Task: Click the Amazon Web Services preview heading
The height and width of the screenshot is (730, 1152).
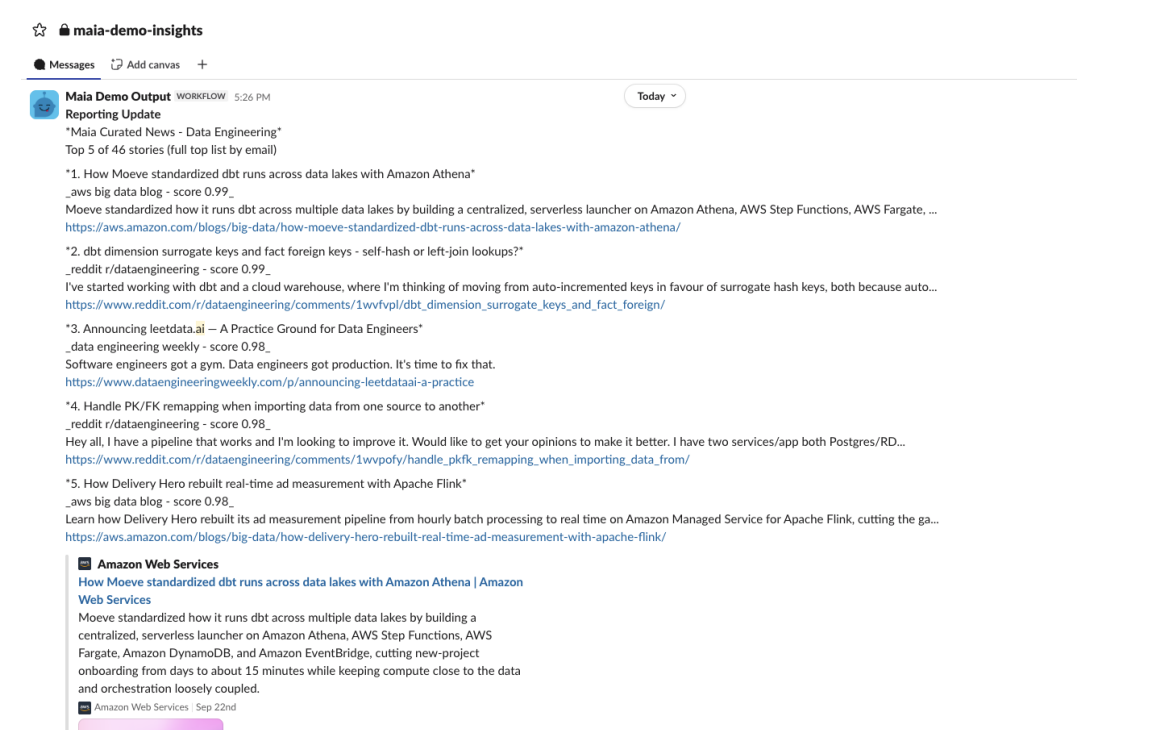Action: [158, 564]
